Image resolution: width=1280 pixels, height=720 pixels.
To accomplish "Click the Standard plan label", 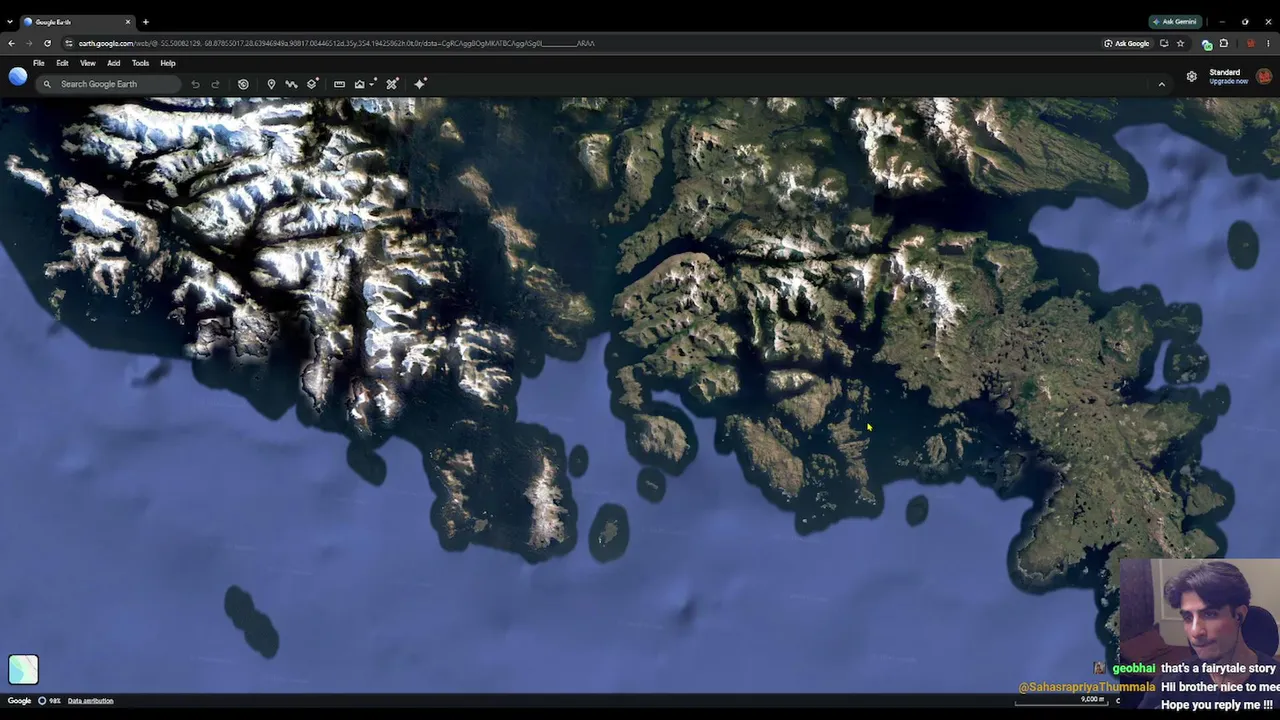I will (x=1225, y=72).
